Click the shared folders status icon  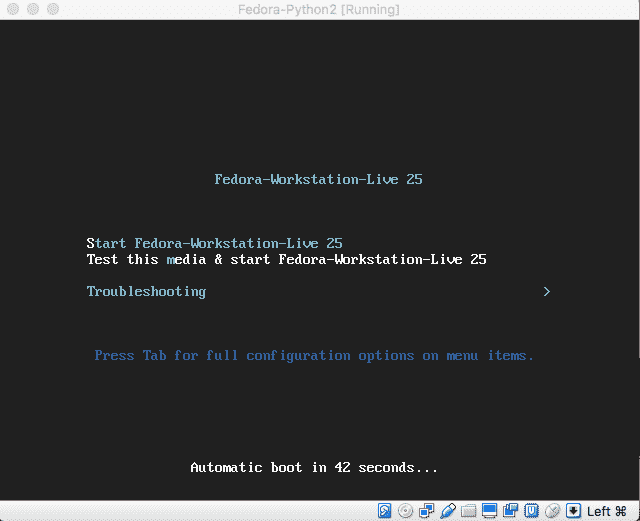pyautogui.click(x=469, y=510)
